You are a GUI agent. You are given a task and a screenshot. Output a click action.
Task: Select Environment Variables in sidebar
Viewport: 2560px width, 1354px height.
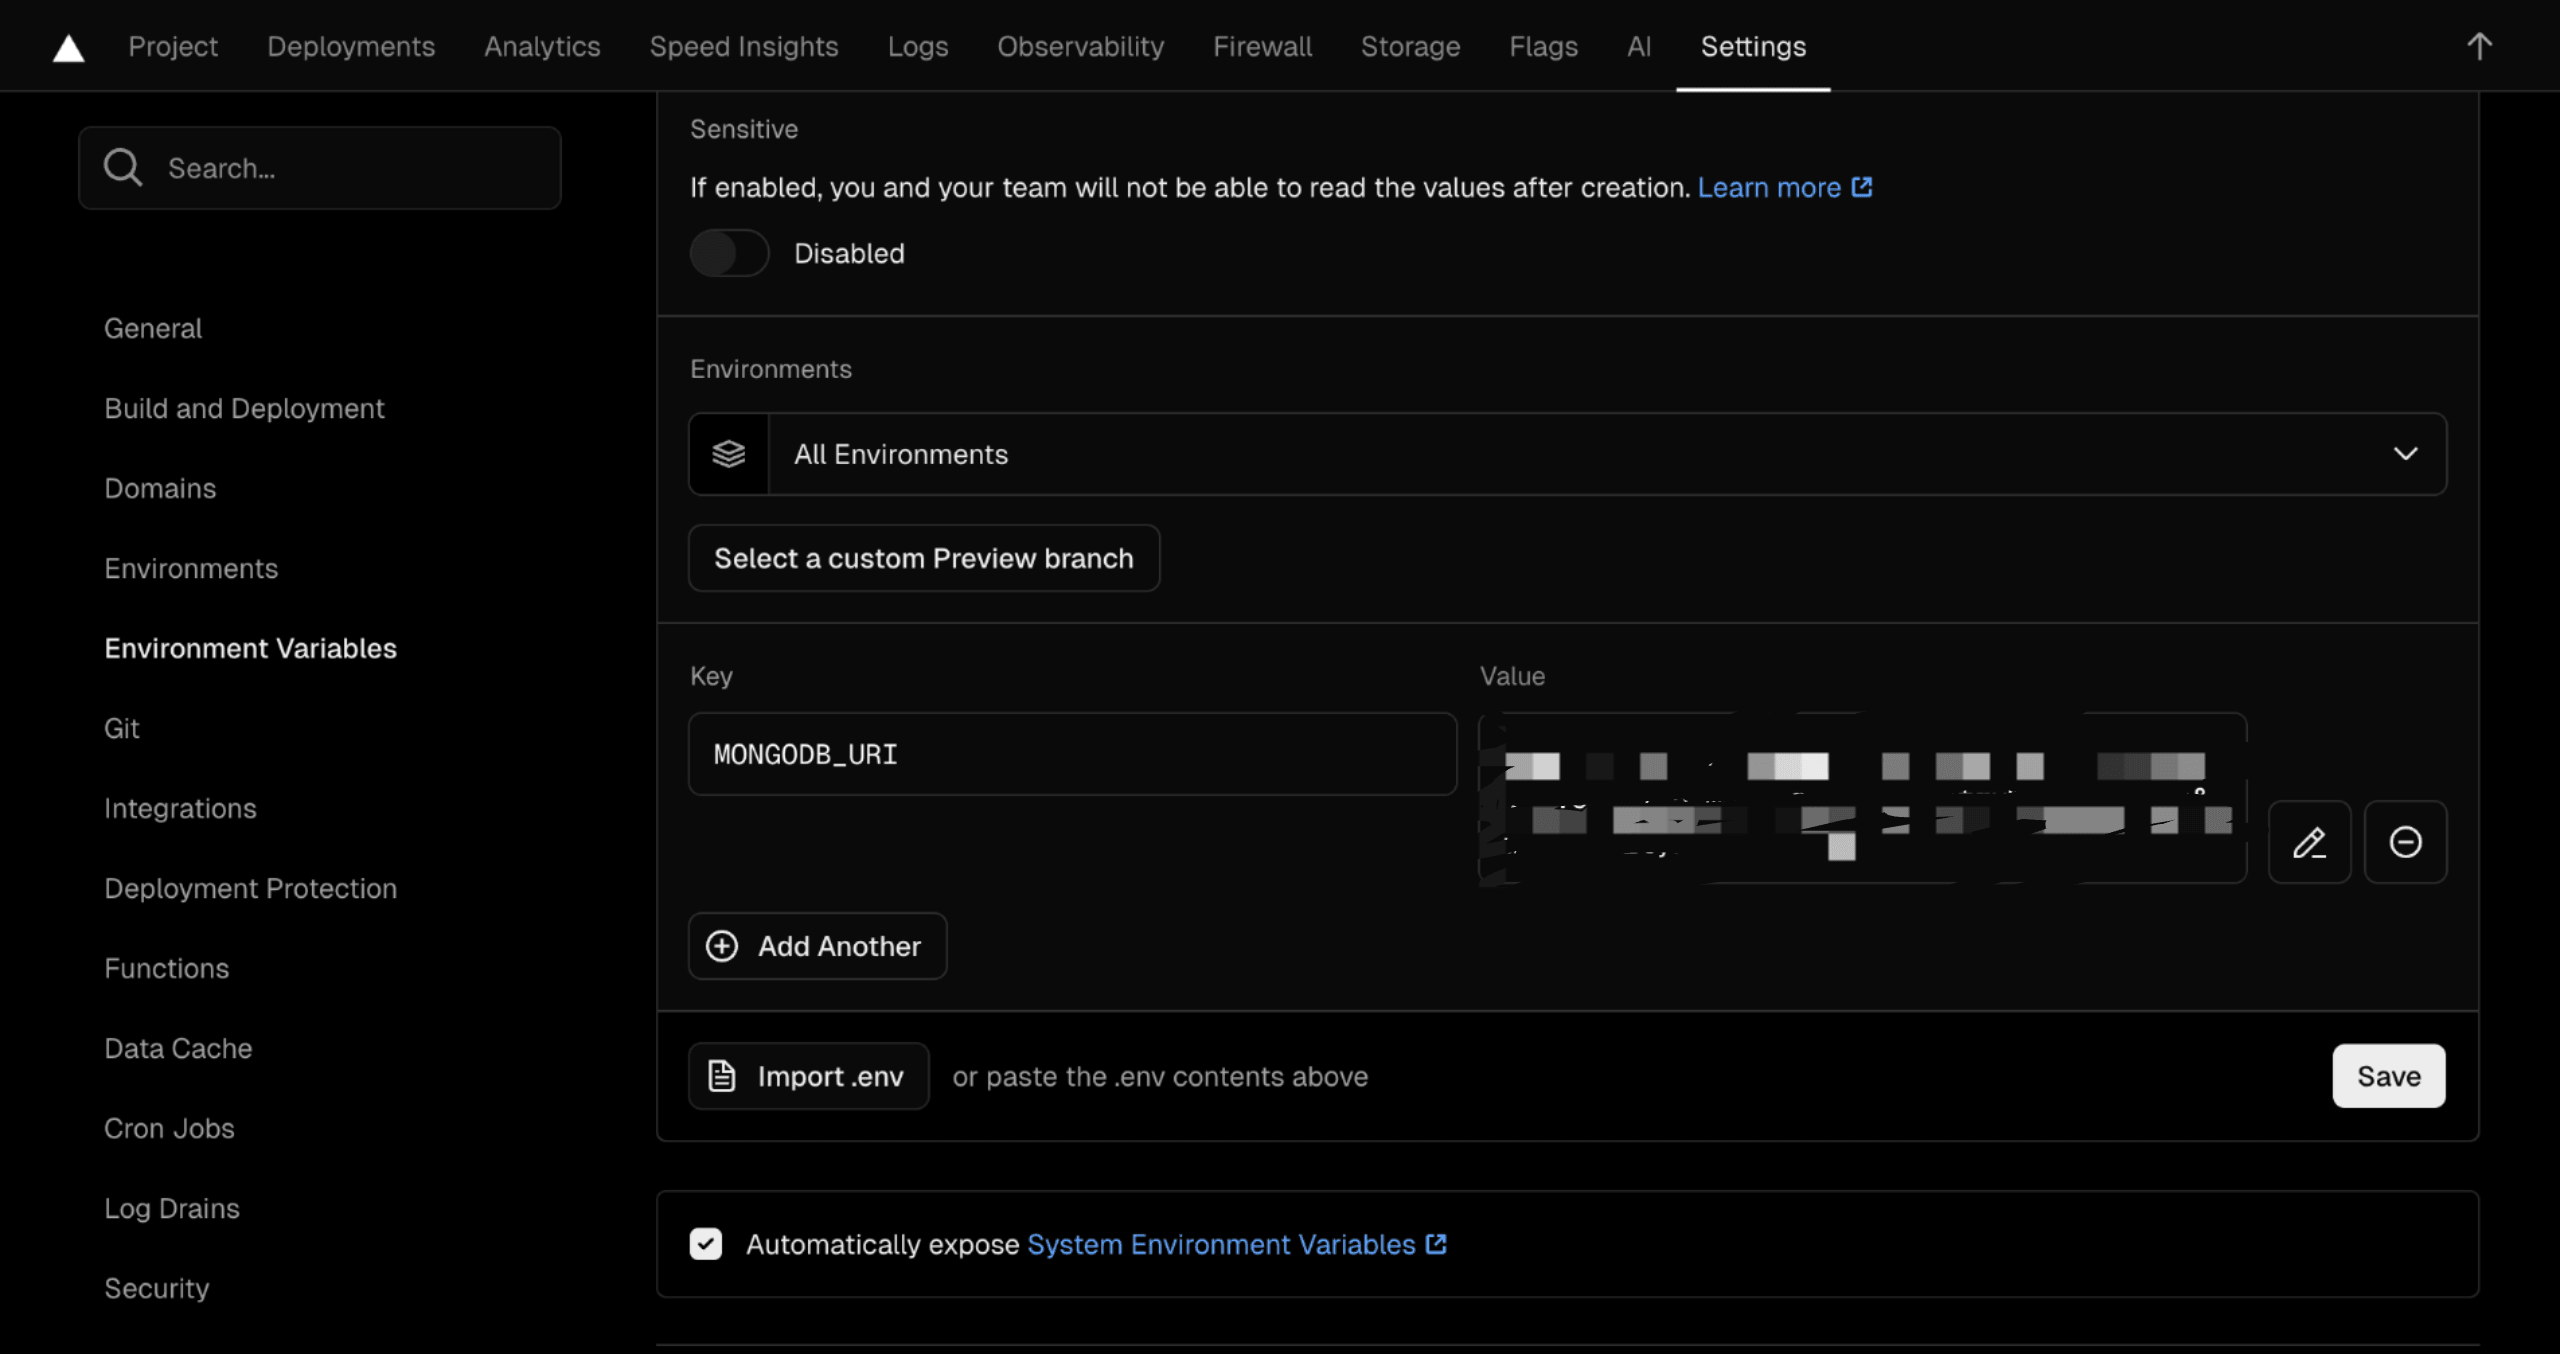[x=250, y=648]
